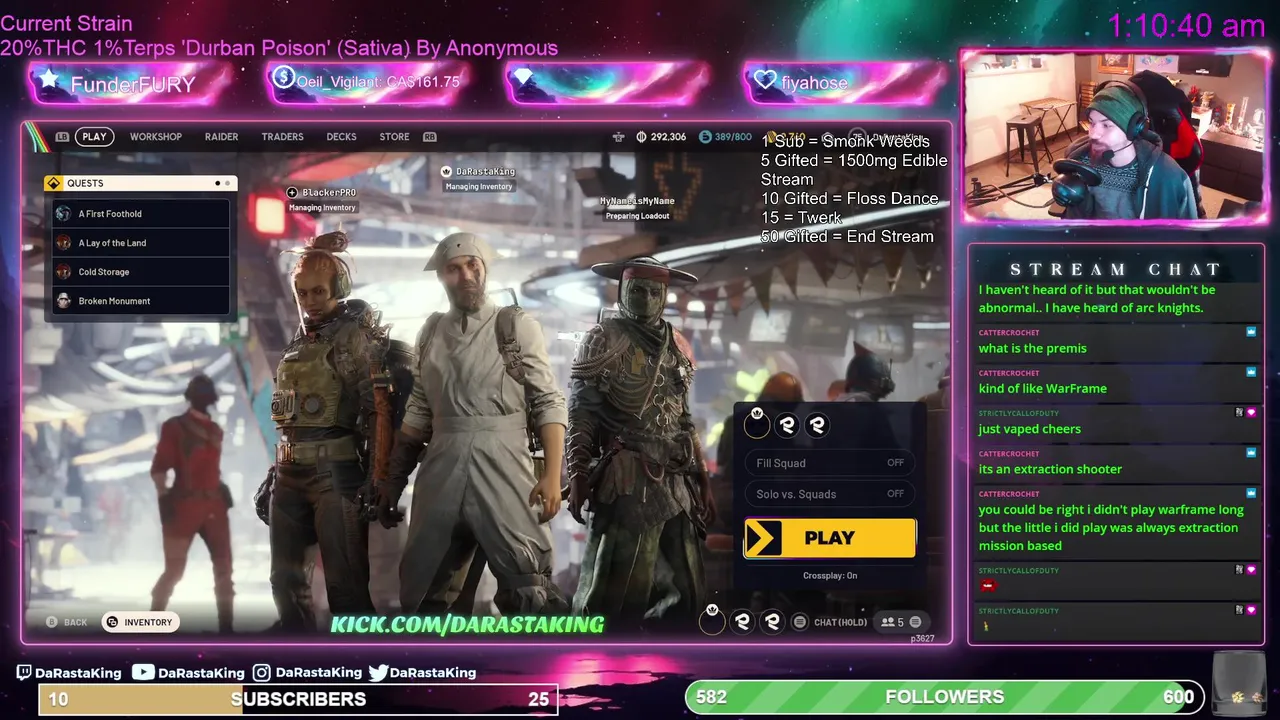Open the DECKS tab
The height and width of the screenshot is (720, 1280).
coord(341,137)
